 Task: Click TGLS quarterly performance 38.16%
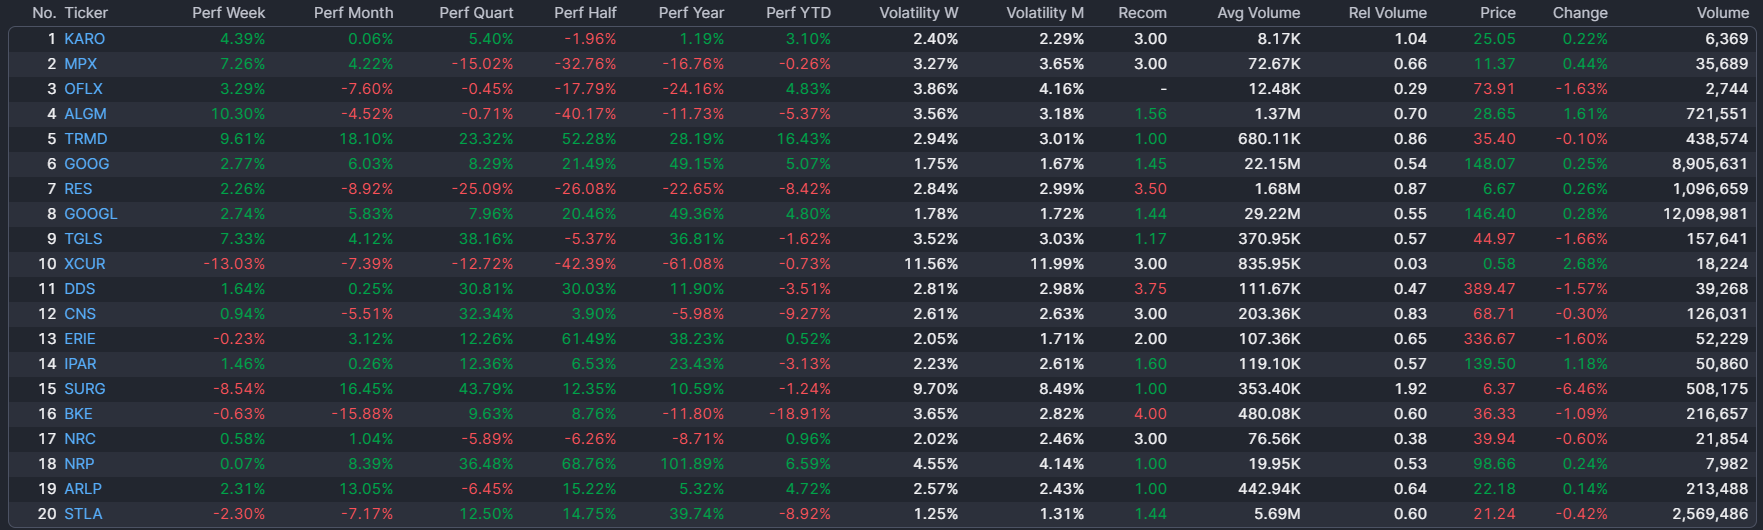tap(486, 239)
